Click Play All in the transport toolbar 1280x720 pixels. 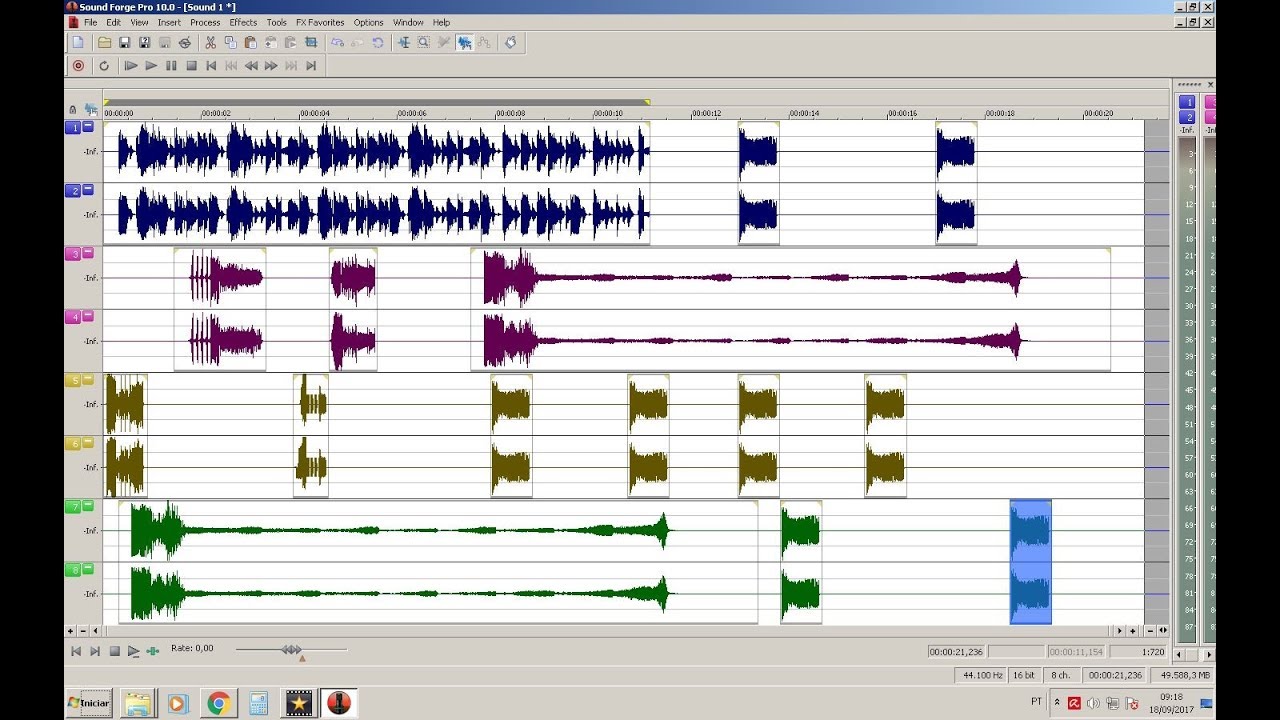(x=131, y=66)
